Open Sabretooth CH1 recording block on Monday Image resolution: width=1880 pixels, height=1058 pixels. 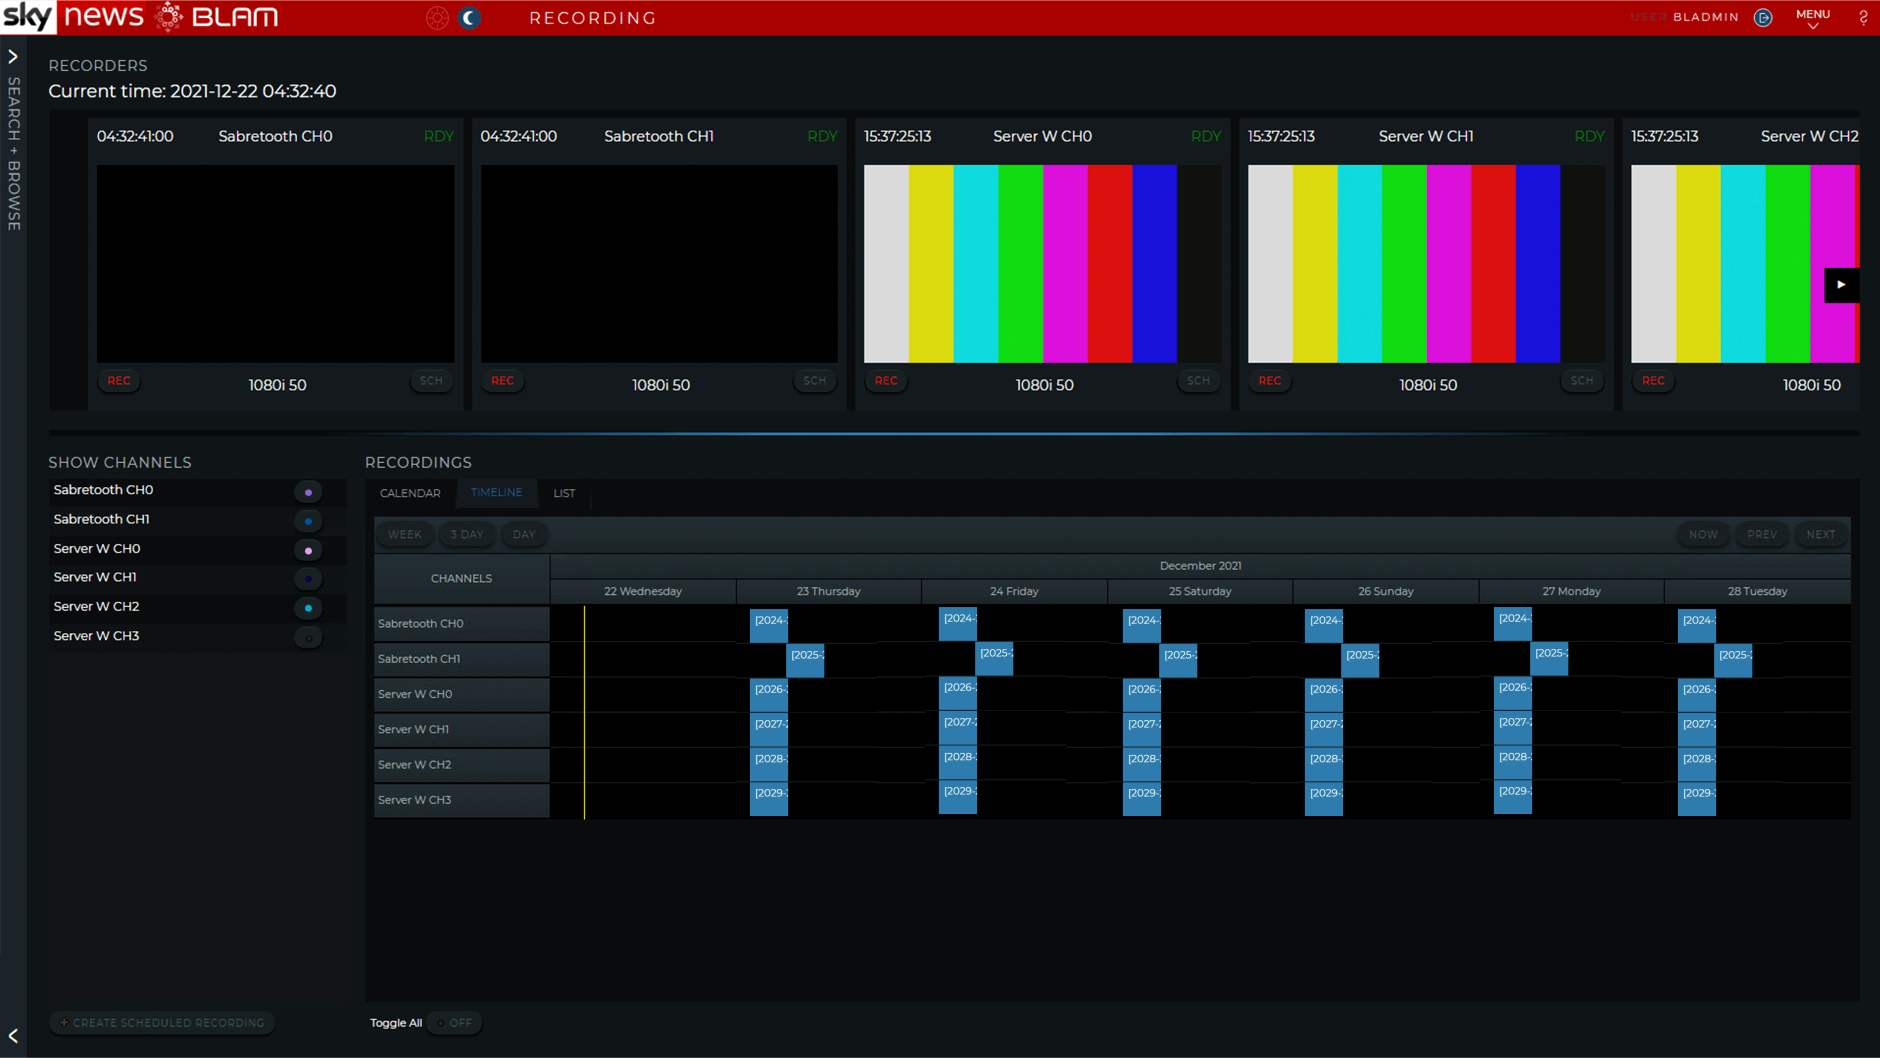point(1549,658)
